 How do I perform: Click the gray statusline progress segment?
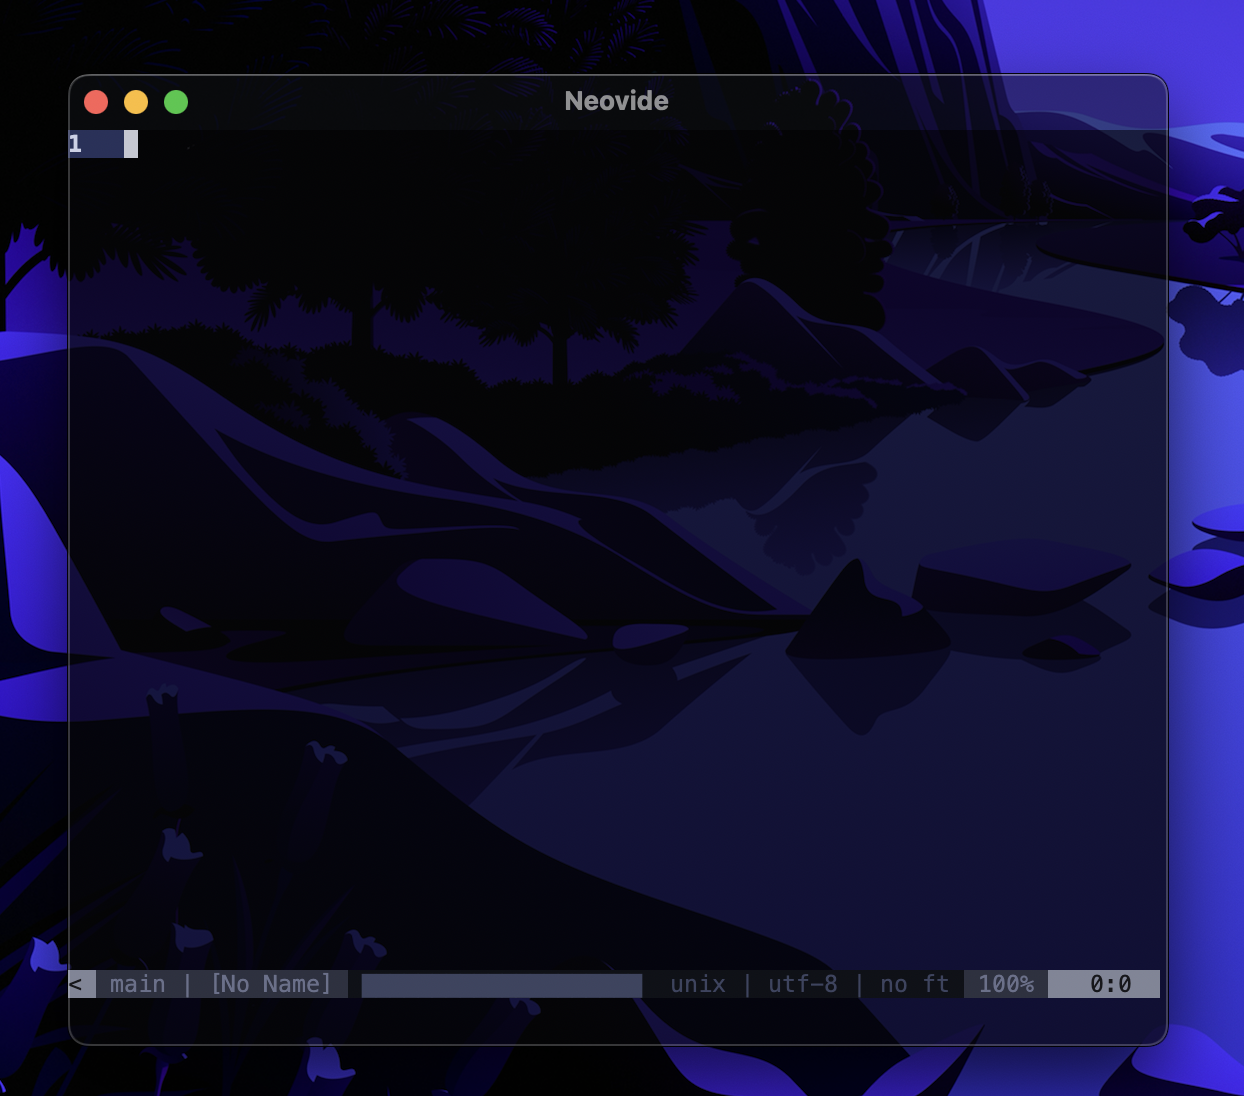pos(500,984)
